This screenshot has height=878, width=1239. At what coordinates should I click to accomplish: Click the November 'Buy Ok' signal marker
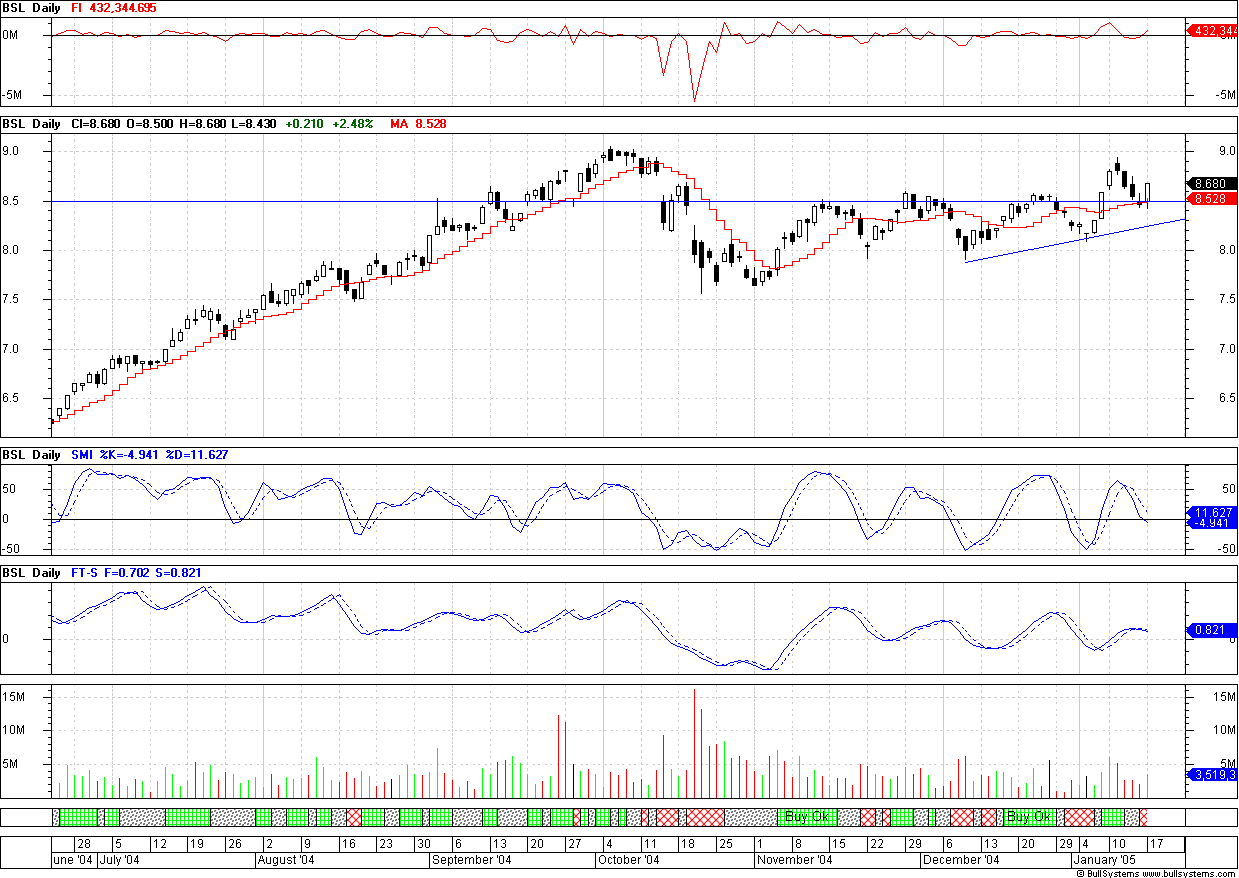pos(808,817)
